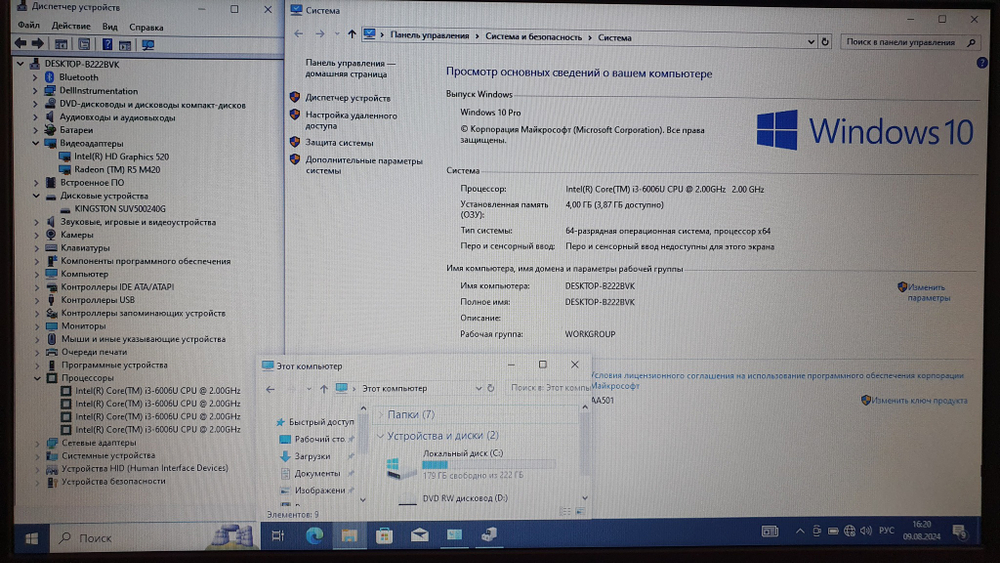
Task: Click the forward arrow in Device Manager toolbar
Action: click(38, 43)
